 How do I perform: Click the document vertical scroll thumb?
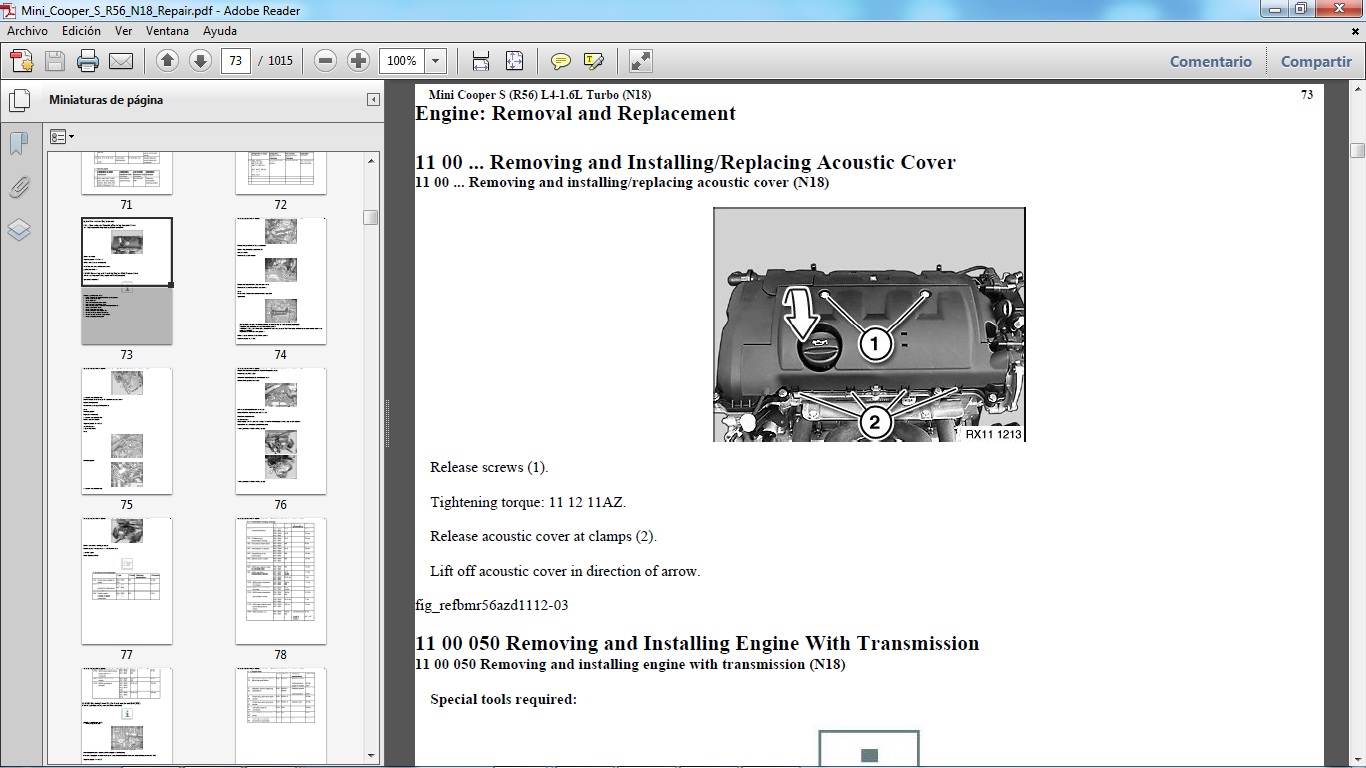point(1357,150)
